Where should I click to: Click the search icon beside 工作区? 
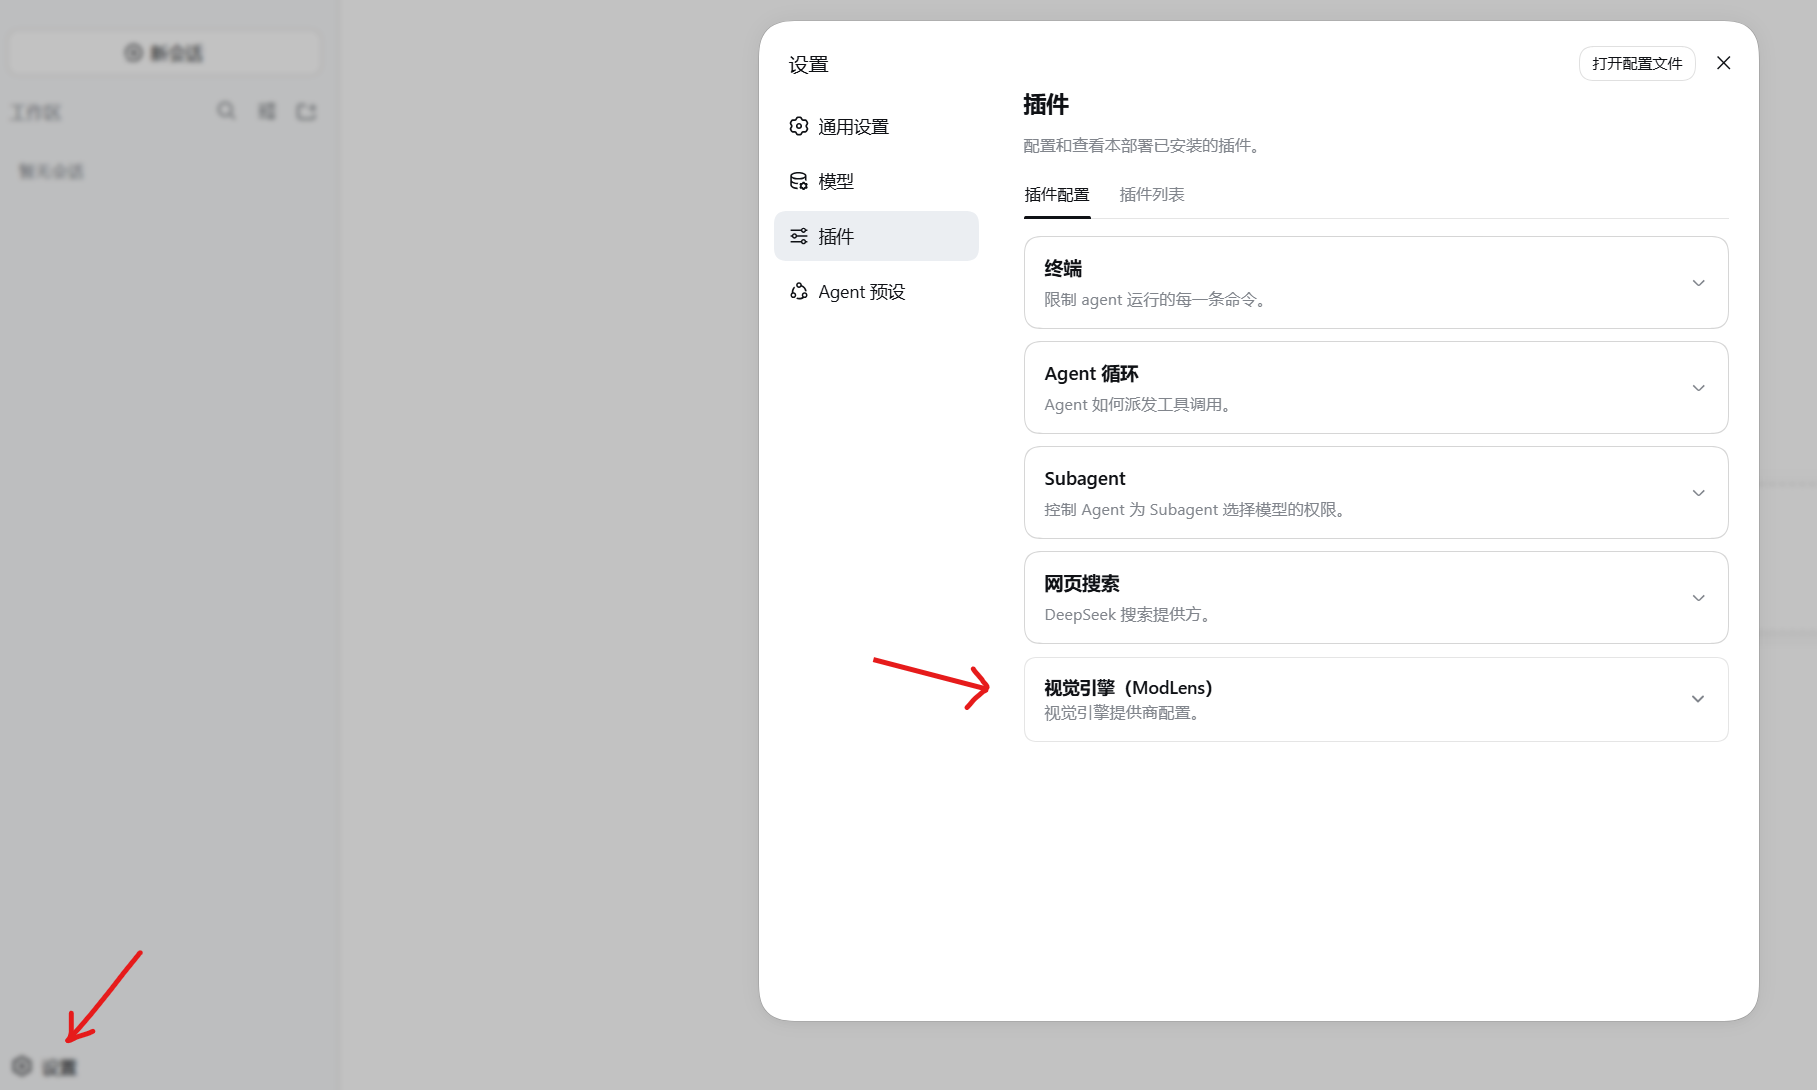pyautogui.click(x=226, y=111)
